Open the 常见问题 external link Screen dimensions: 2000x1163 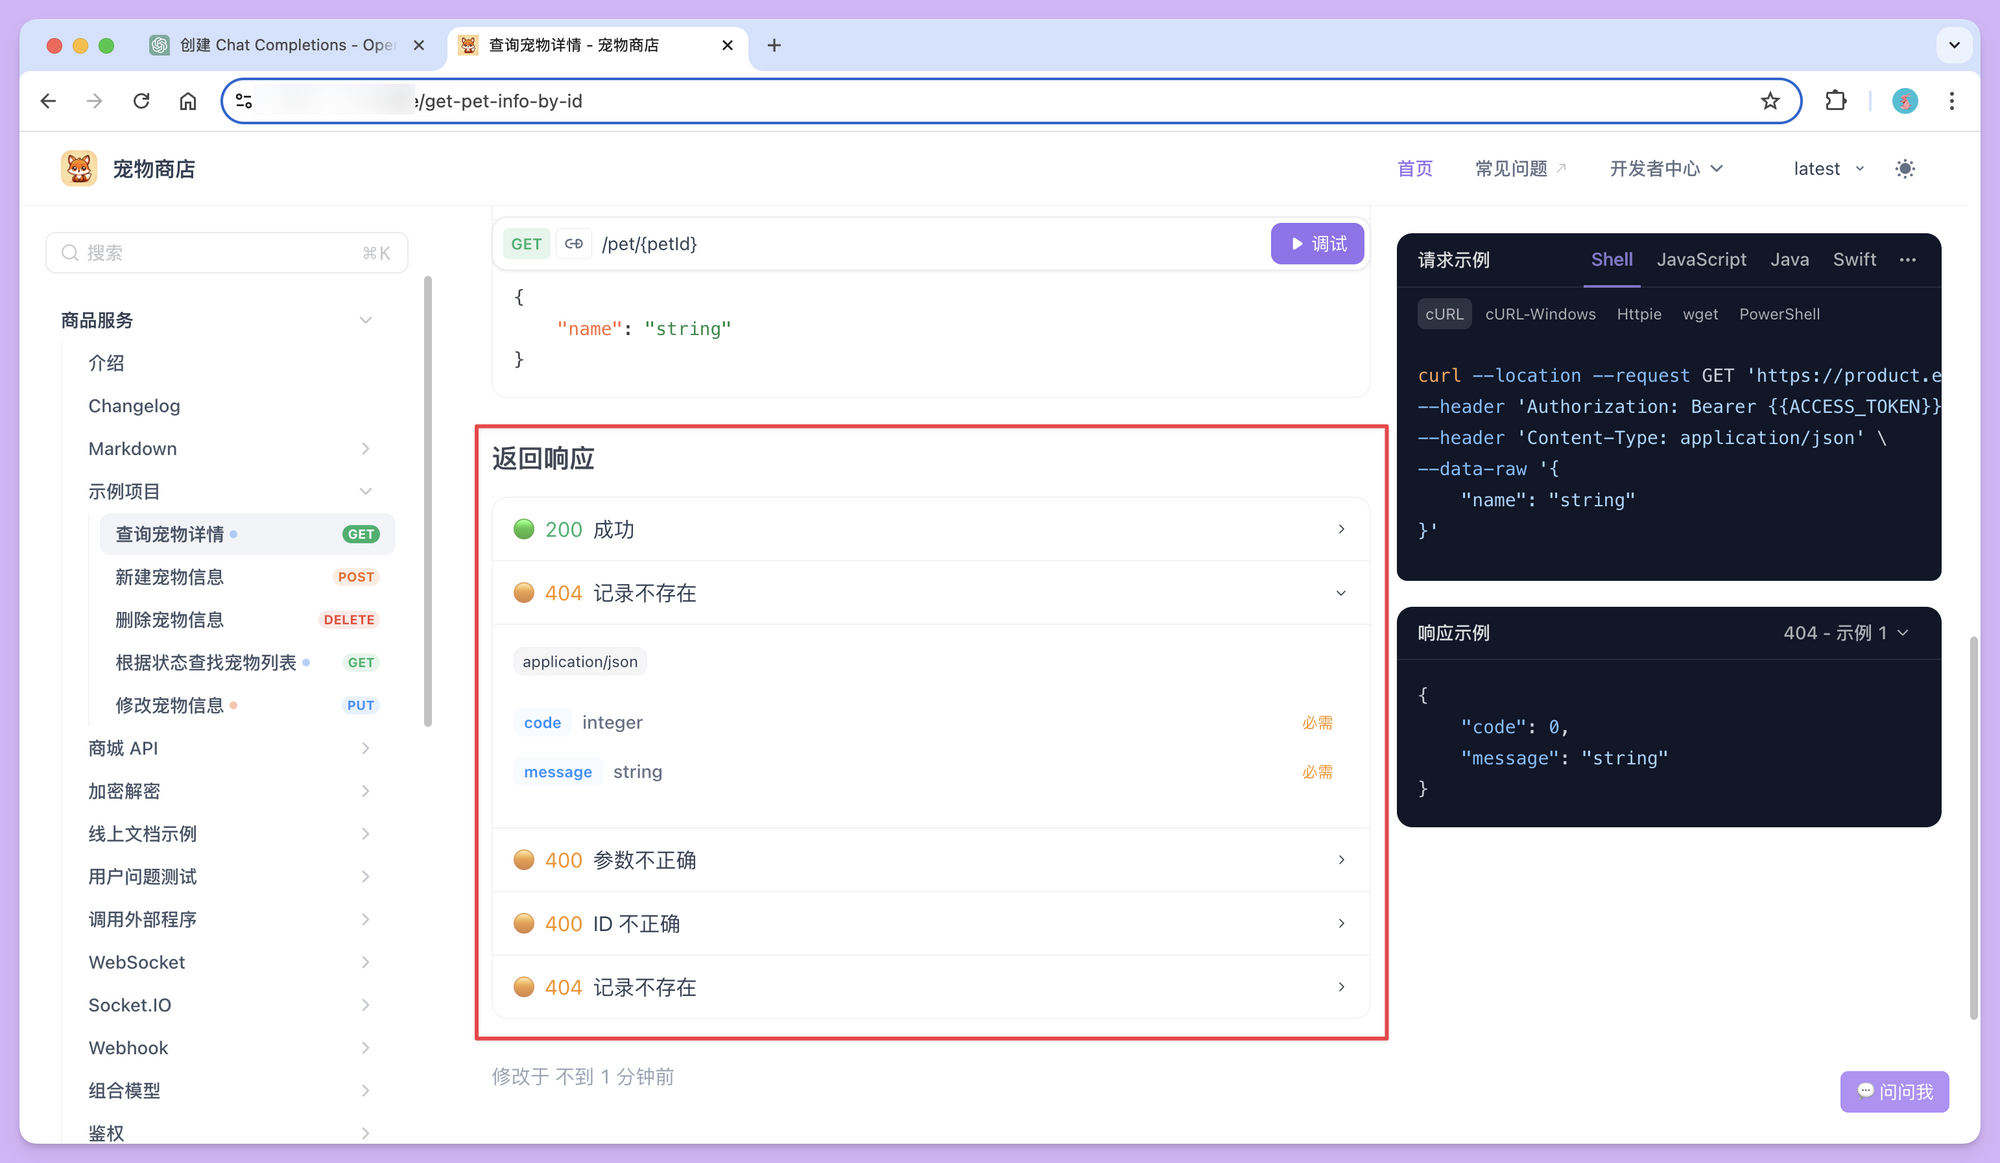1521,169
